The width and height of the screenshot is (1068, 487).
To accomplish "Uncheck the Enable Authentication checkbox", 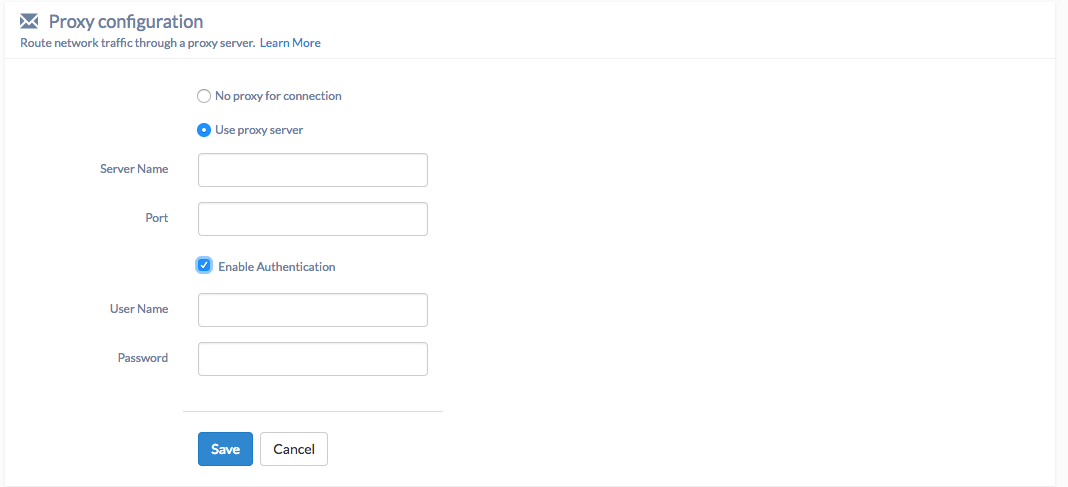I will (204, 265).
